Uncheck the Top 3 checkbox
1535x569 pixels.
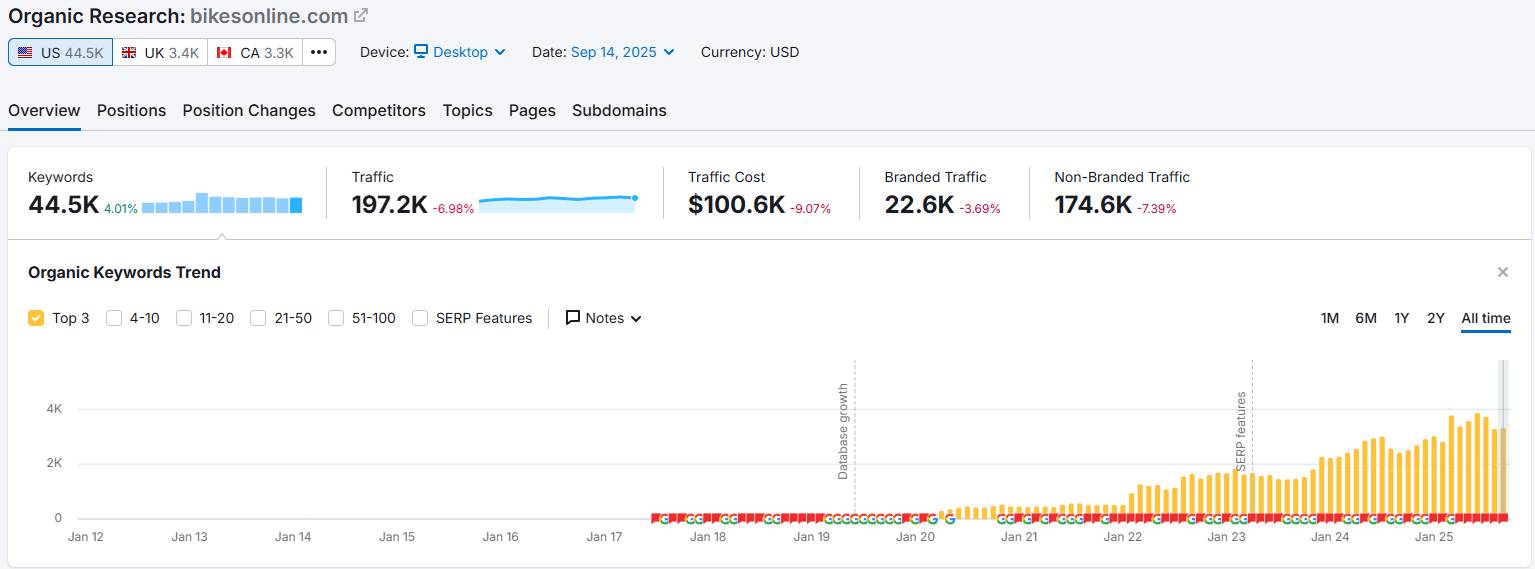coord(36,318)
